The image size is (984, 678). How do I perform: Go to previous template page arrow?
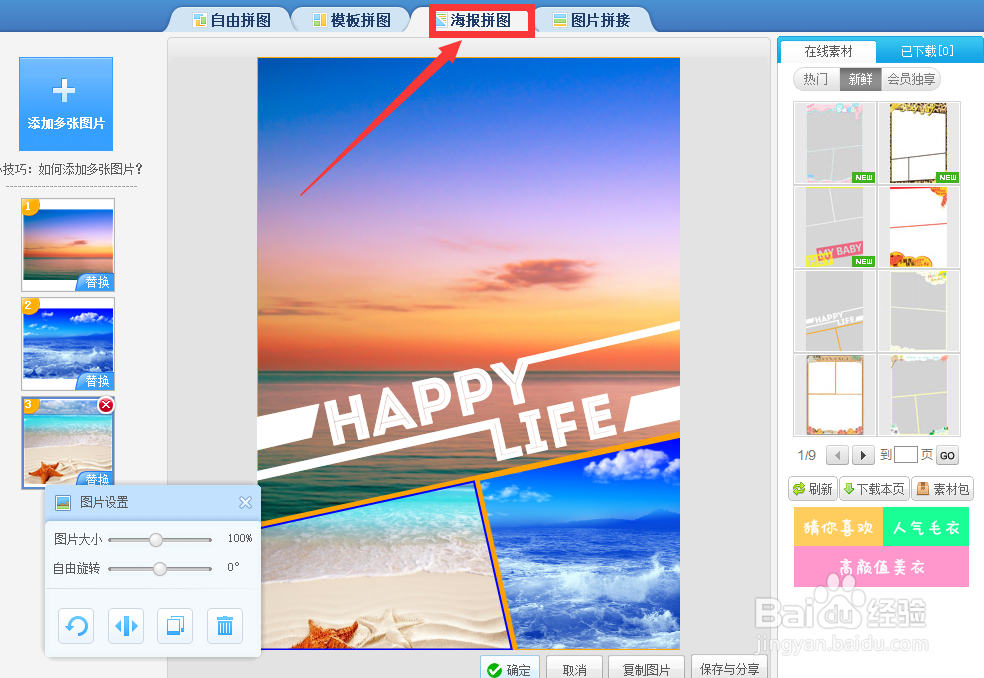tap(837, 455)
